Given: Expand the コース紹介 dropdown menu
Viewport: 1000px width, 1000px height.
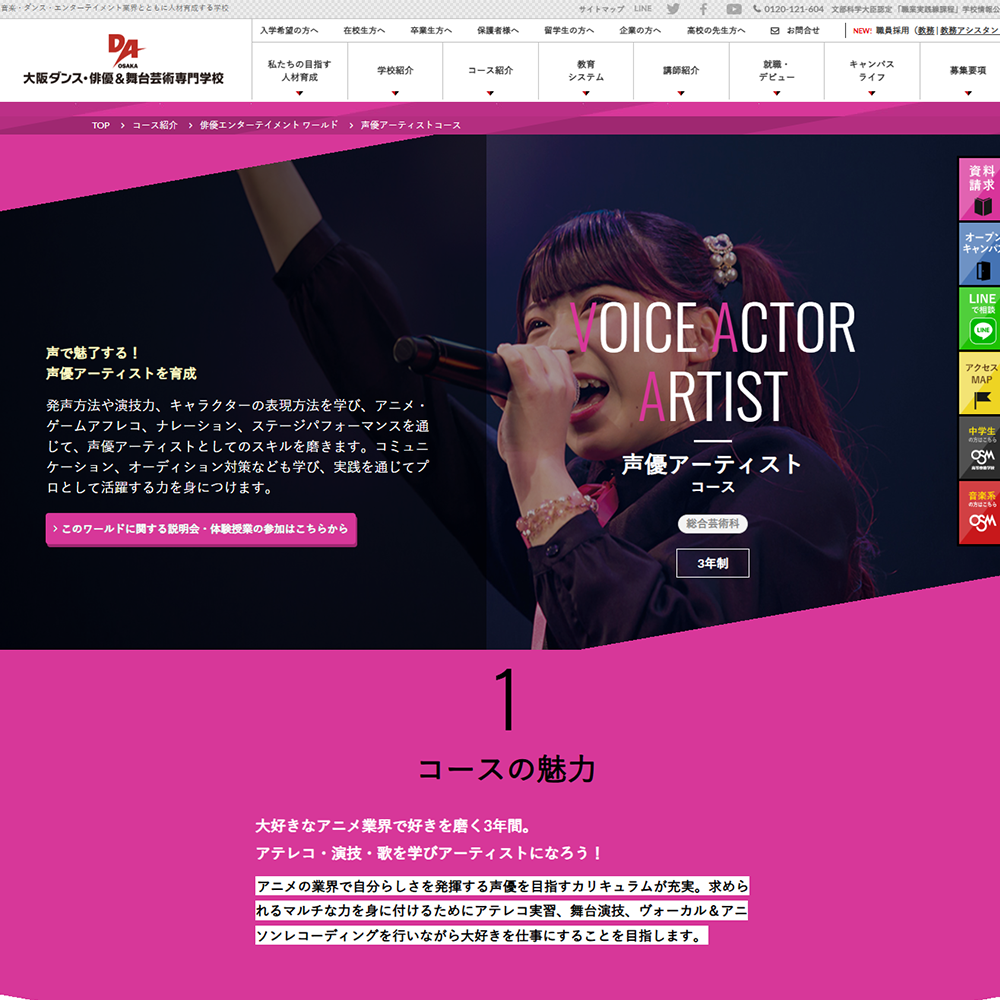Looking at the screenshot, I should click(x=490, y=72).
